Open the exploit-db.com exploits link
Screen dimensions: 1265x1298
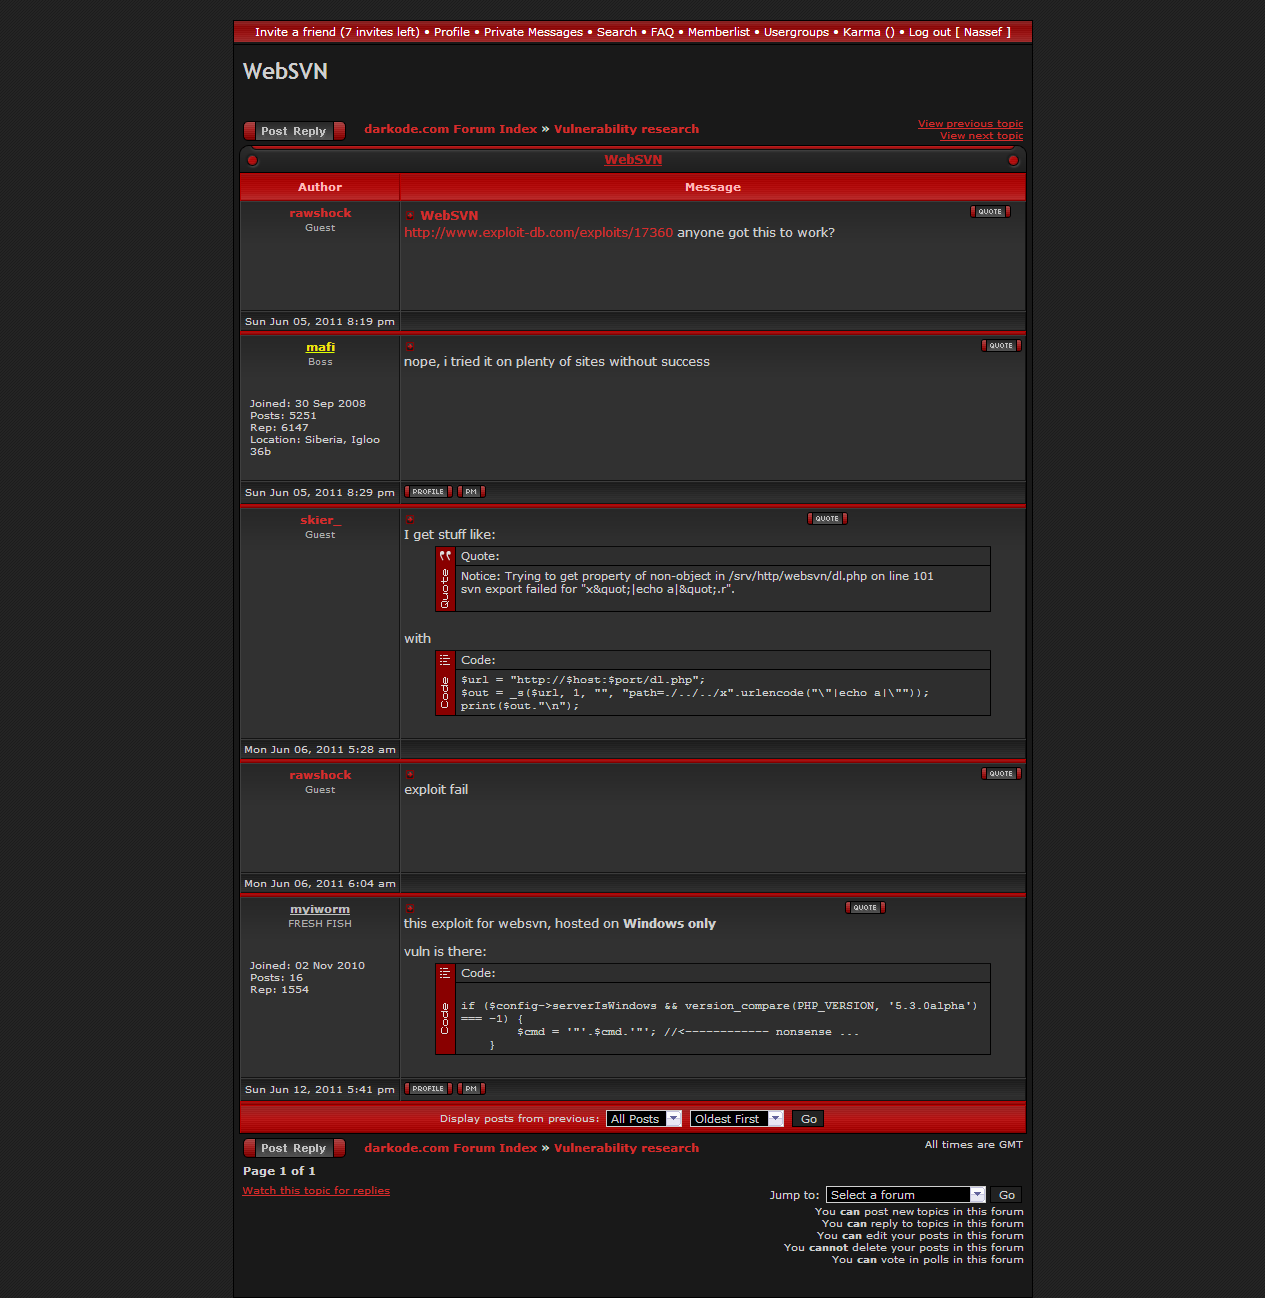[x=538, y=233]
